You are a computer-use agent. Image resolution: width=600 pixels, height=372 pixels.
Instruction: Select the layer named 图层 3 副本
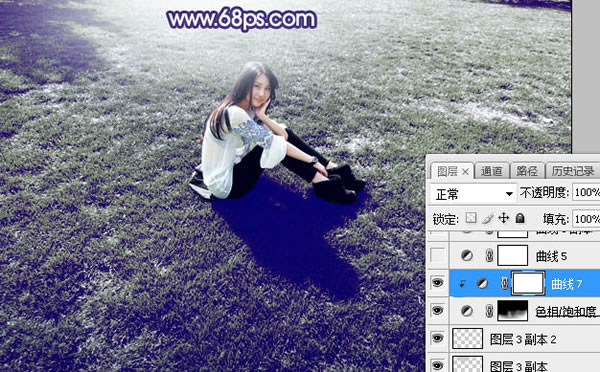pyautogui.click(x=518, y=366)
